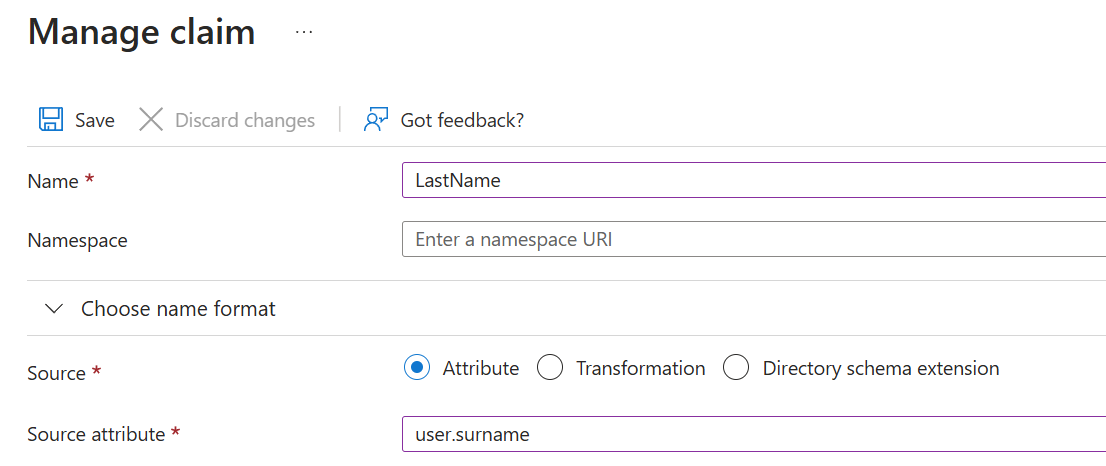Click the Save text in toolbar
The image size is (1106, 466).
click(x=95, y=121)
